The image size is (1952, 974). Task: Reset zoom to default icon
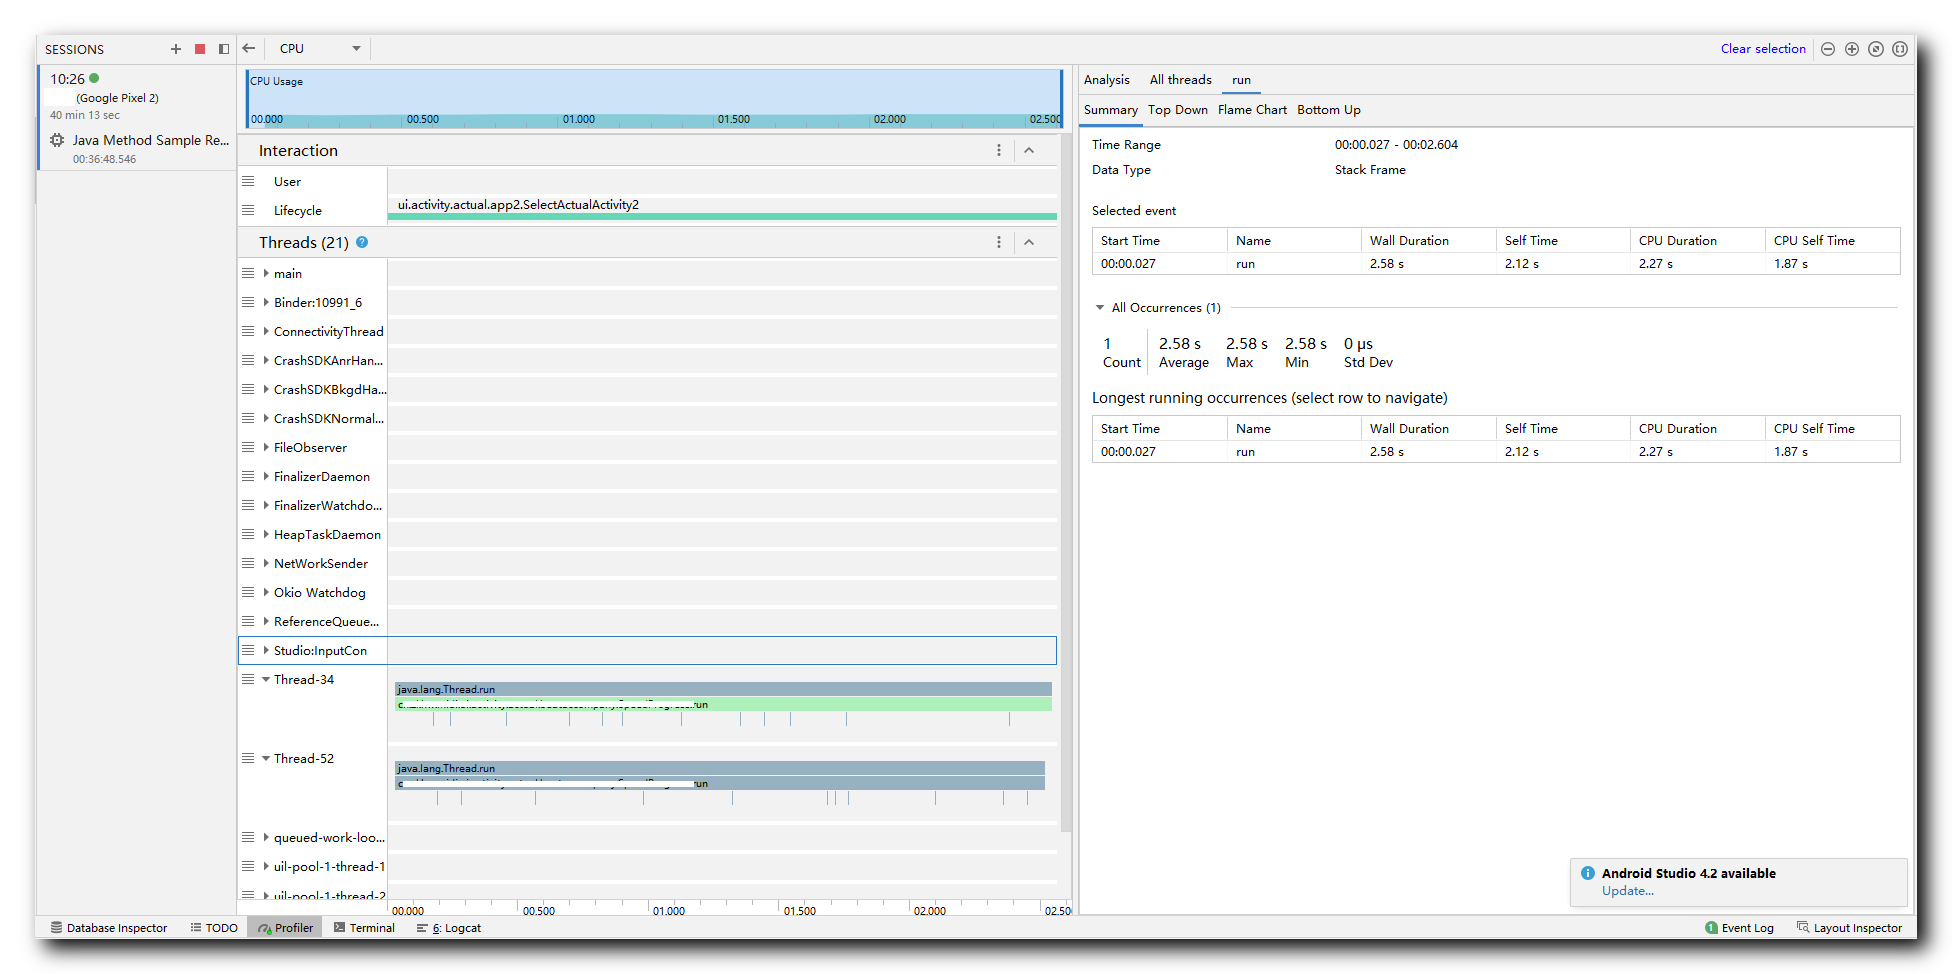pyautogui.click(x=1876, y=49)
